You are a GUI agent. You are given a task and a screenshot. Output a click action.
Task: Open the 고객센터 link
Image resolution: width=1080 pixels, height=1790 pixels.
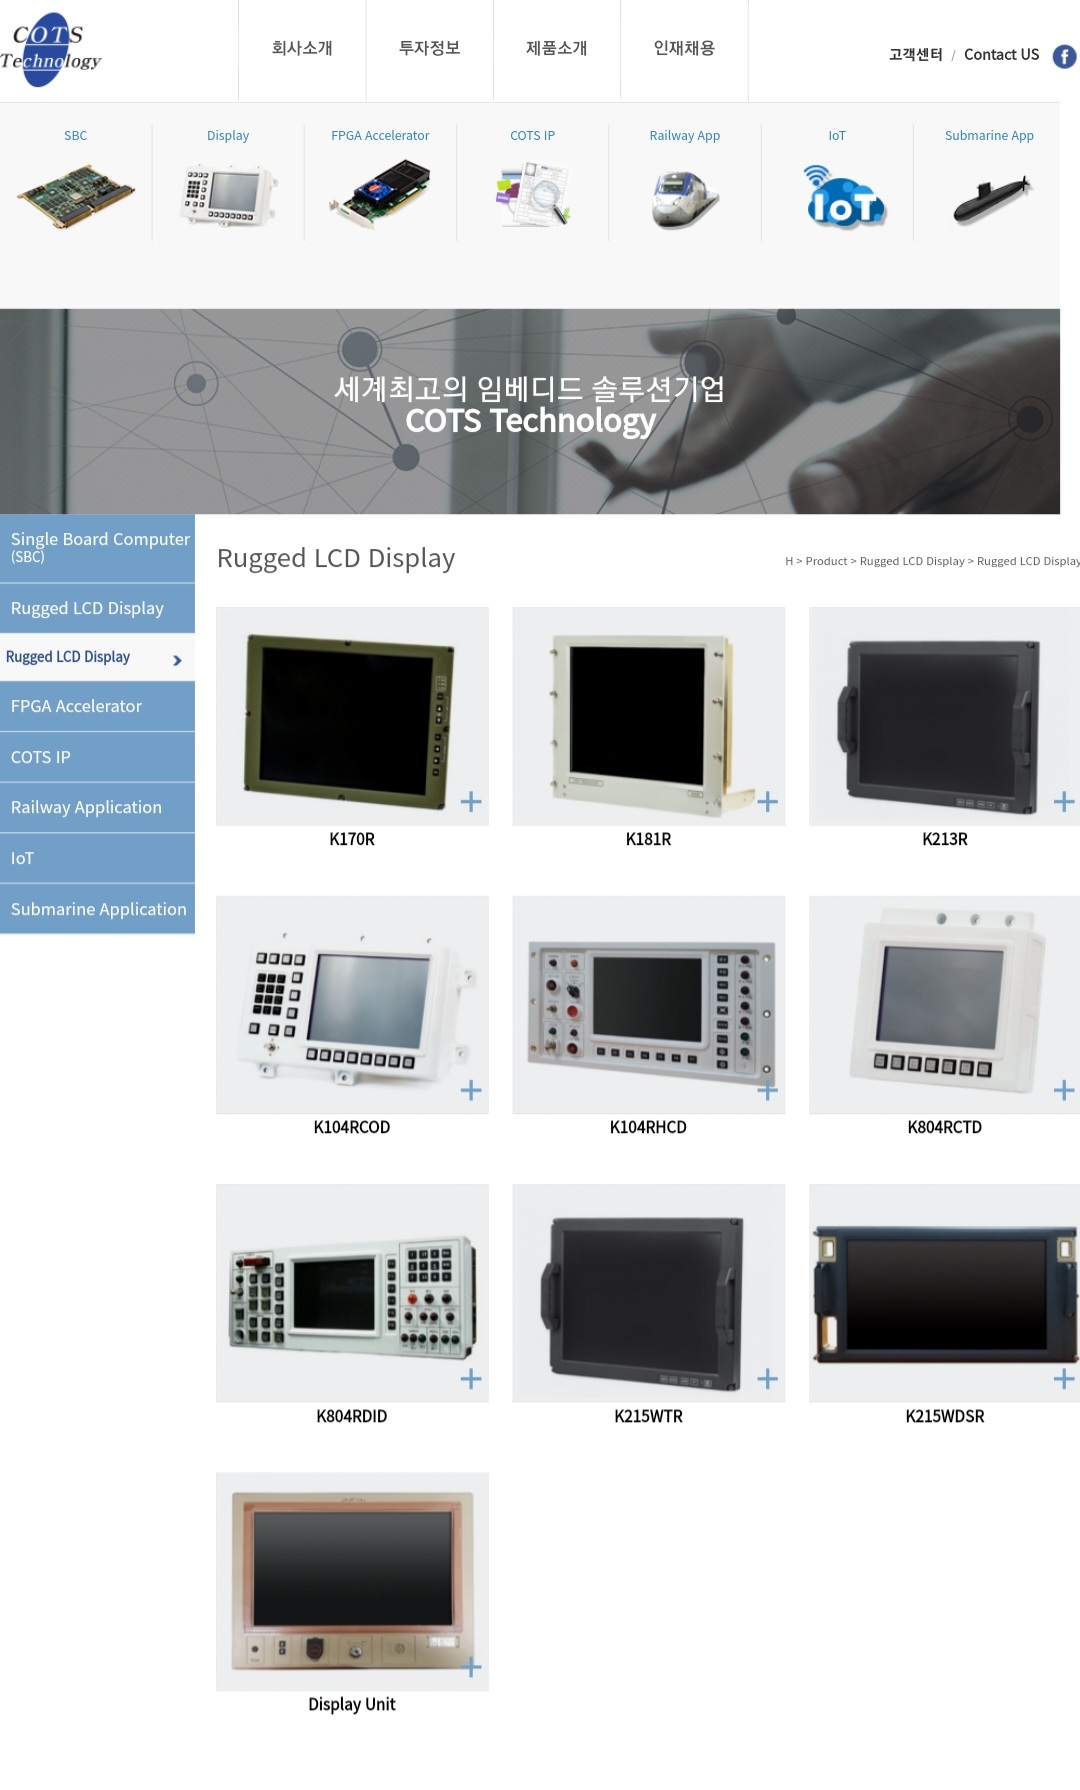[915, 55]
